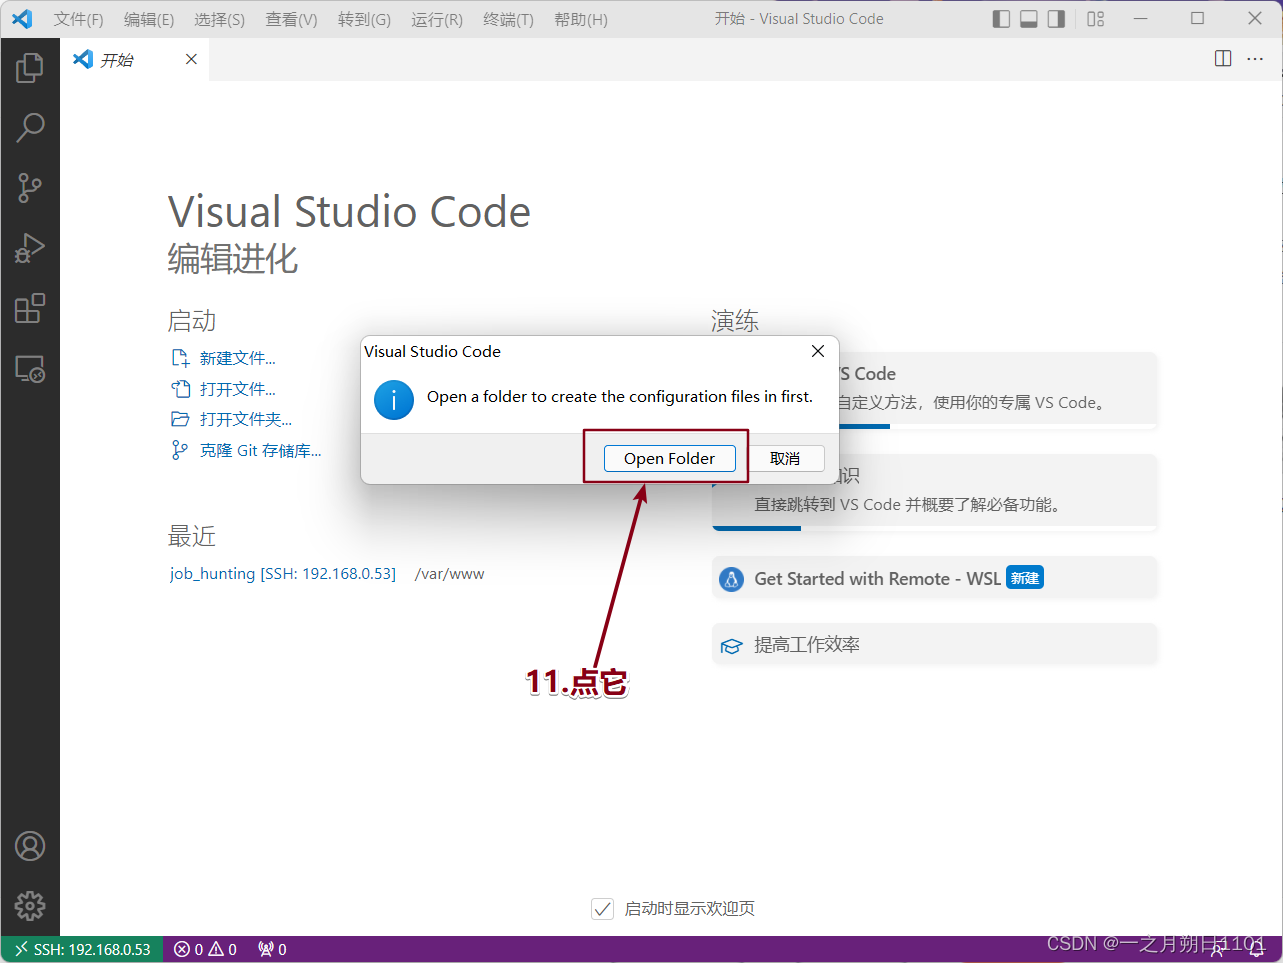
Task: Open the Customize Layout icon
Action: click(x=1096, y=19)
